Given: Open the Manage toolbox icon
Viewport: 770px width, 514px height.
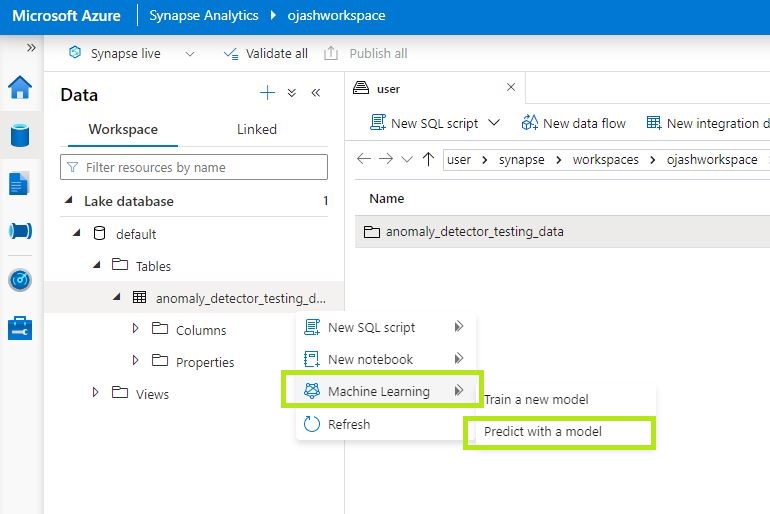Looking at the screenshot, I should click(20, 328).
